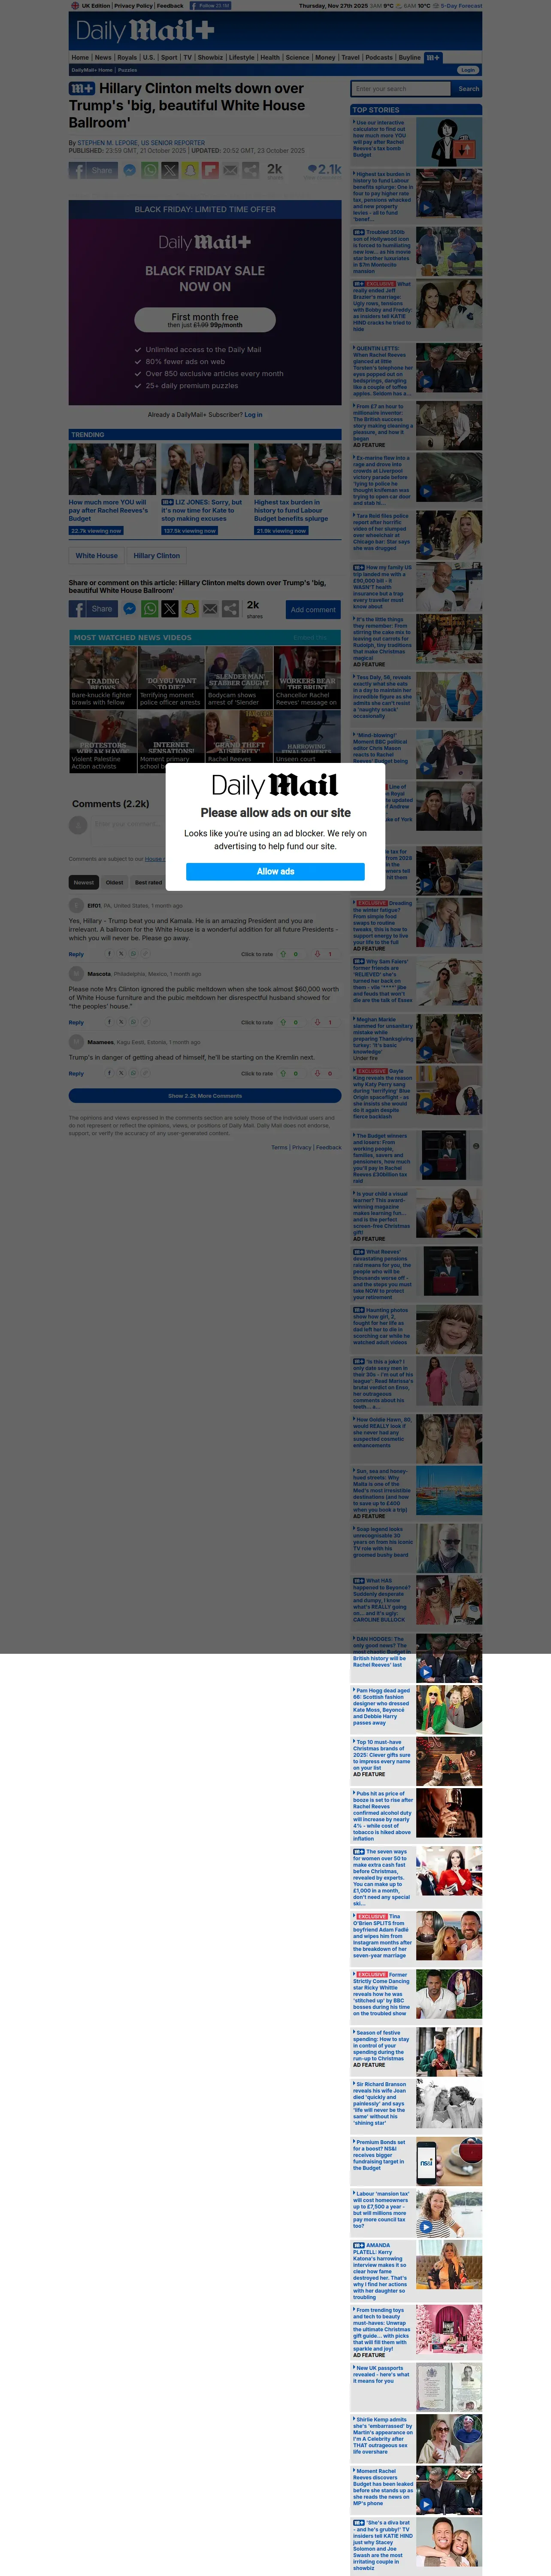Click the M+ icon in navigation bar

(x=432, y=57)
